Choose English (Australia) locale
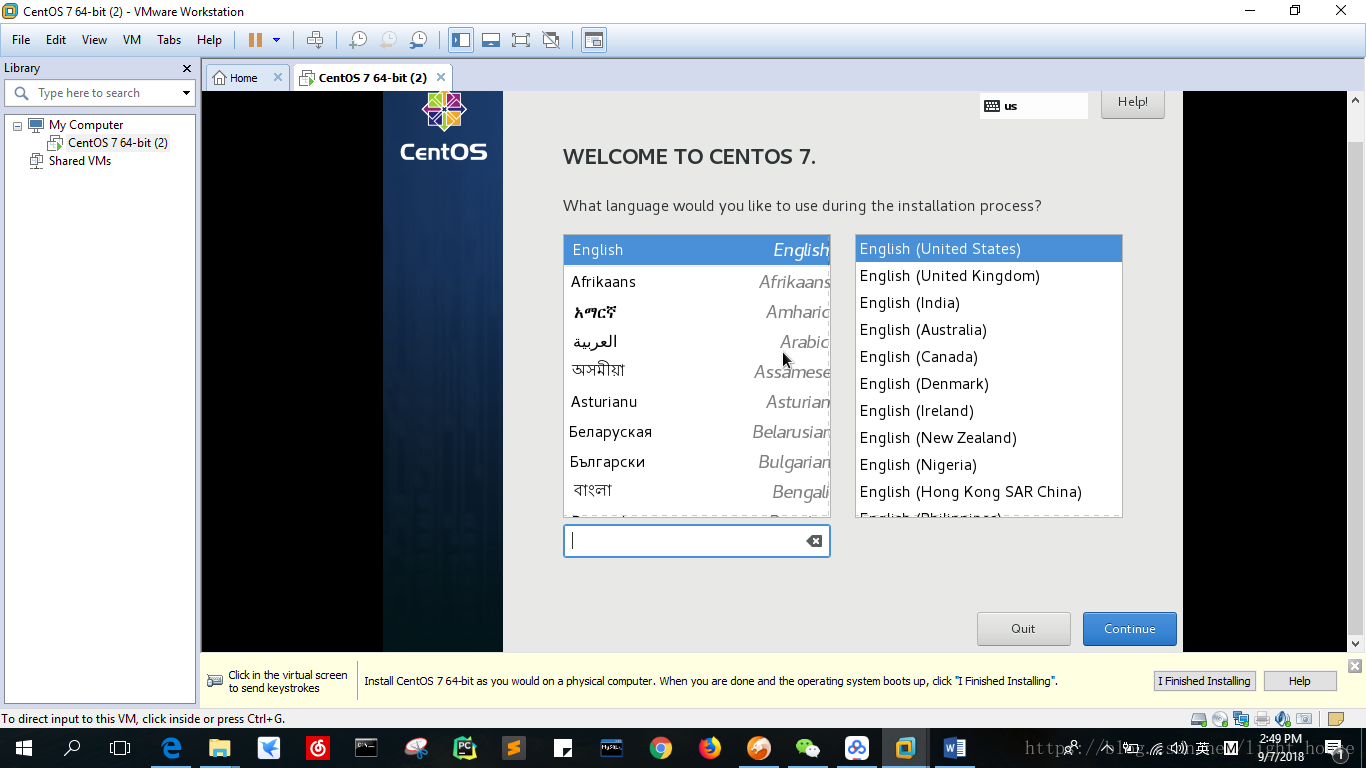Screen dimensions: 1366x768 [x=989, y=330]
